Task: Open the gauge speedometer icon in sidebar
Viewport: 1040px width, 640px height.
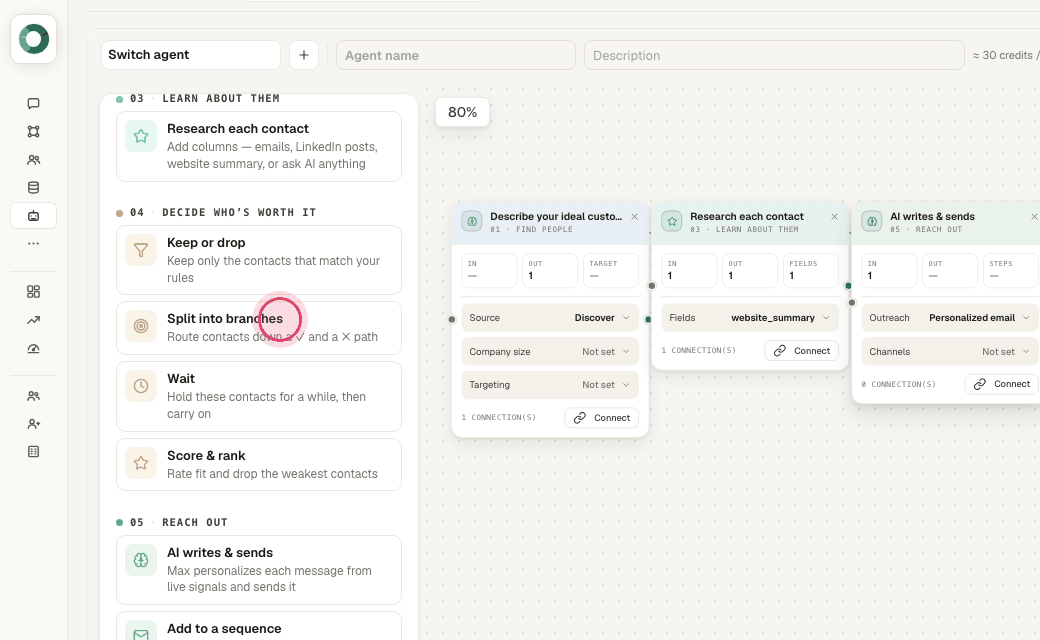Action: pyautogui.click(x=33, y=349)
